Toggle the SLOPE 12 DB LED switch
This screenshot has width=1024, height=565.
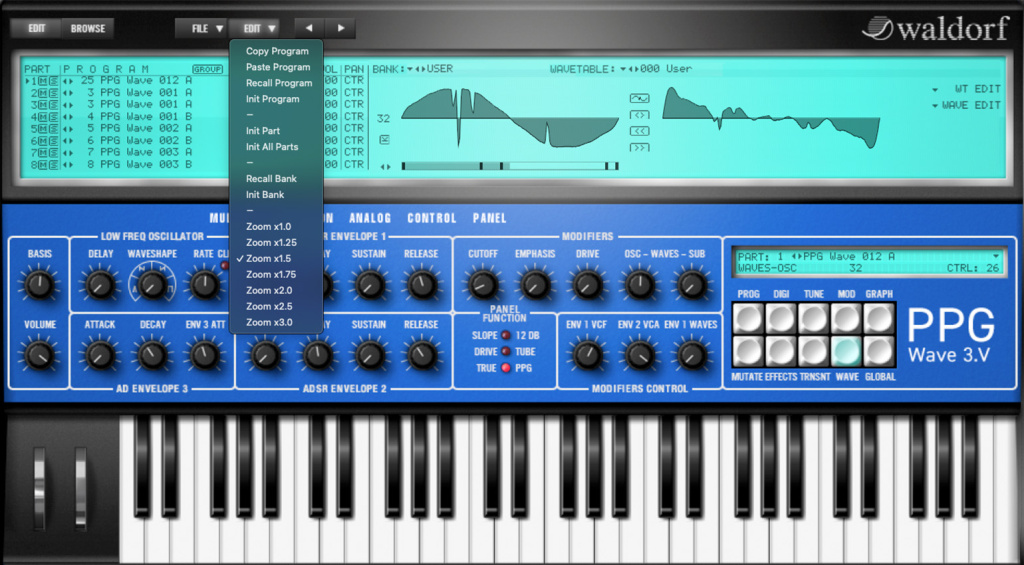505,336
